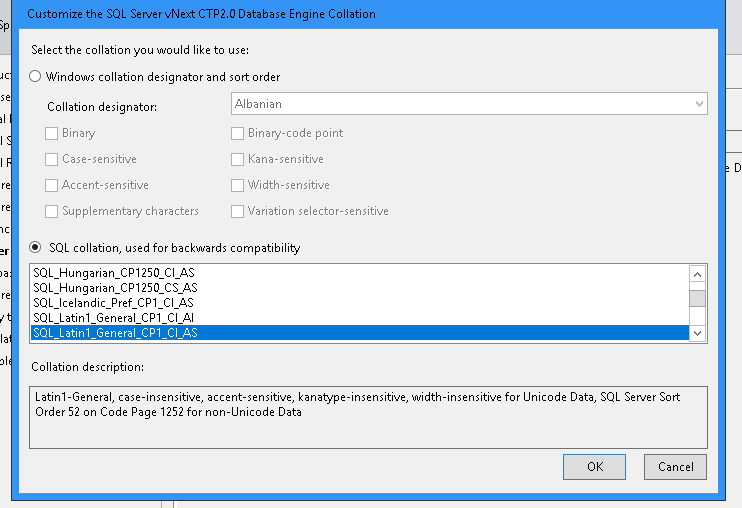Select highlighted SQL_Latin1_General_CP1_CI_AS row

[x=360, y=333]
